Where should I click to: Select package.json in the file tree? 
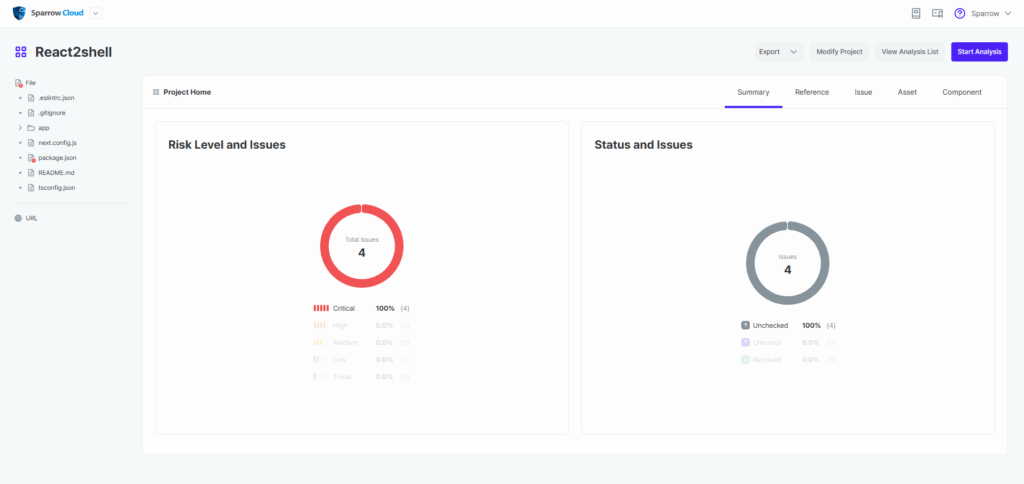(x=57, y=158)
